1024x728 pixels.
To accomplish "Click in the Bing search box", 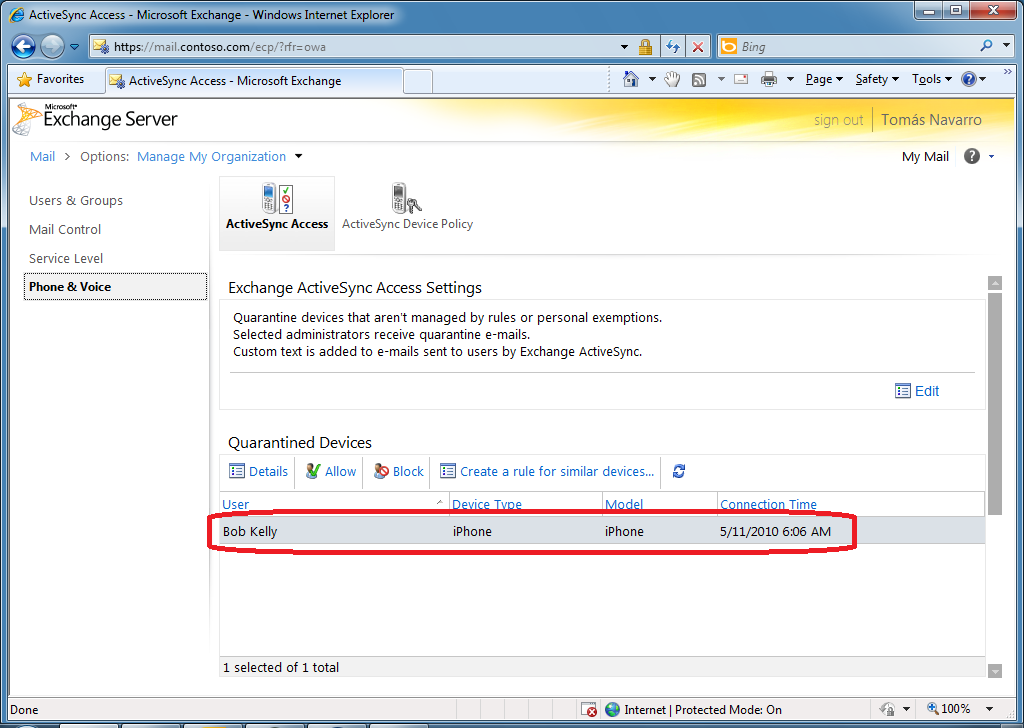I will click(850, 46).
